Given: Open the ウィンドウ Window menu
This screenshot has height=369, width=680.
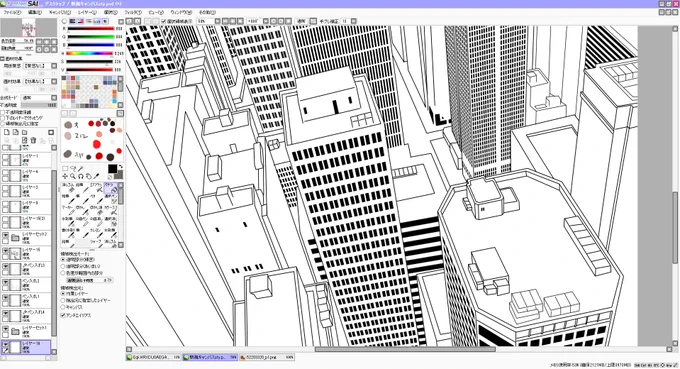Looking at the screenshot, I should click(181, 13).
